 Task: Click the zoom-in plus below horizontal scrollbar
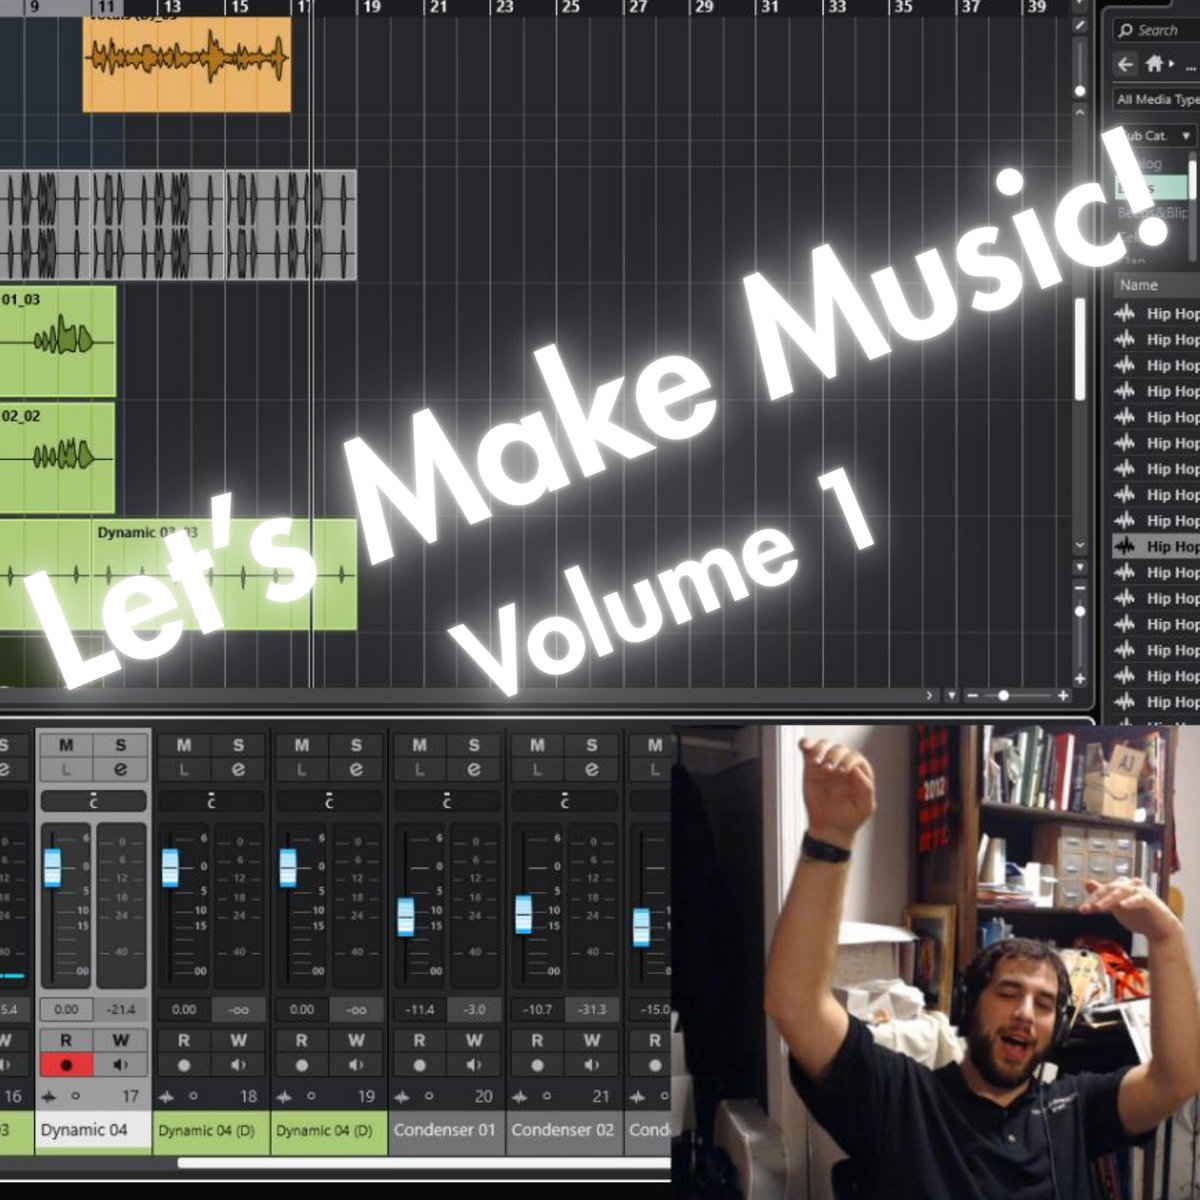[1063, 695]
